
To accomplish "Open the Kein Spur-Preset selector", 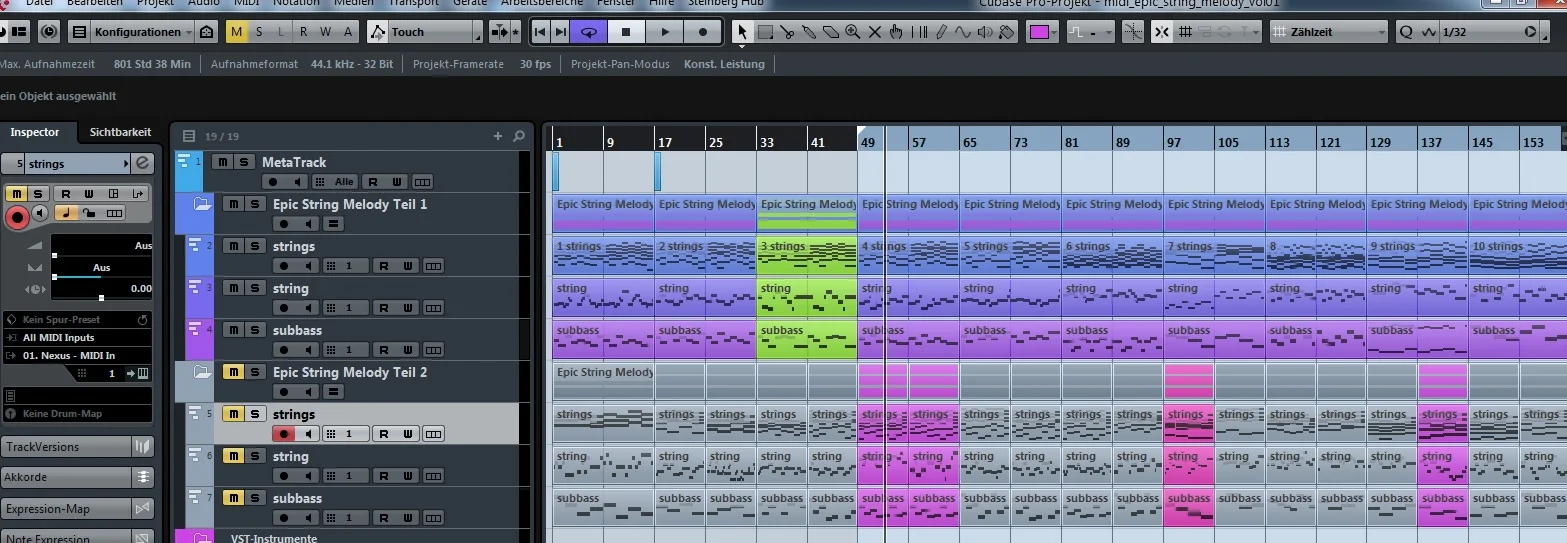I will 77,320.
